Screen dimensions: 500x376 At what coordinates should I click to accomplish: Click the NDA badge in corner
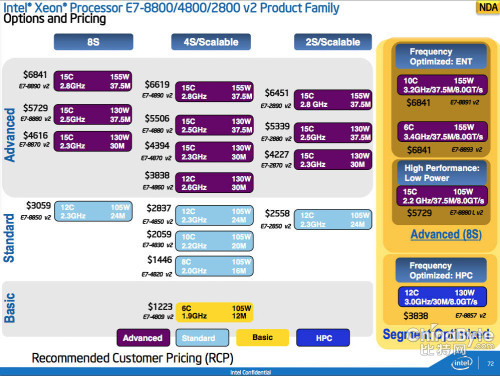[x=488, y=7]
